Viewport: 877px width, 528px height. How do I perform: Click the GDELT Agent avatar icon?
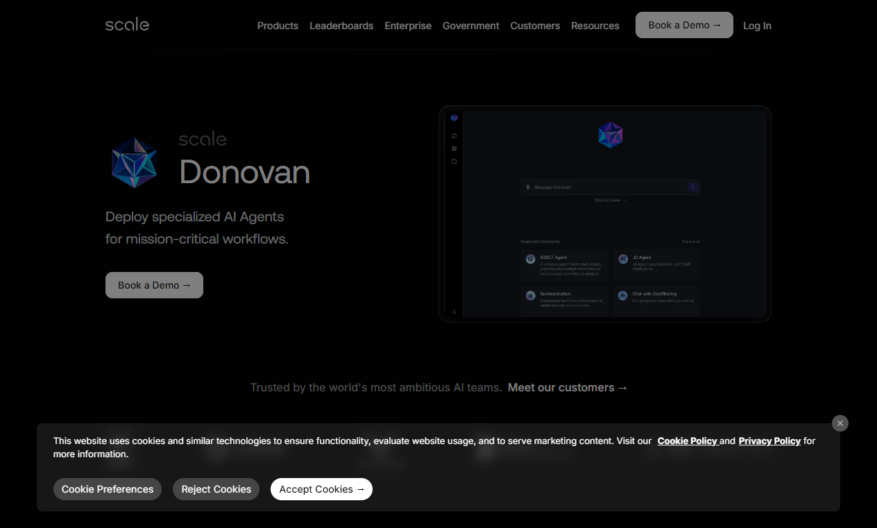click(x=530, y=259)
